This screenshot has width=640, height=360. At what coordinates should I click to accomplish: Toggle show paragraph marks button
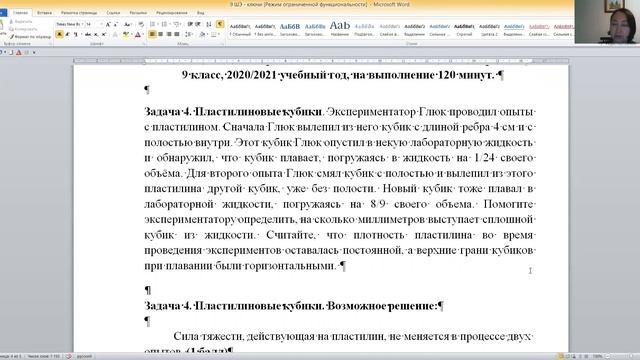pyautogui.click(x=220, y=24)
